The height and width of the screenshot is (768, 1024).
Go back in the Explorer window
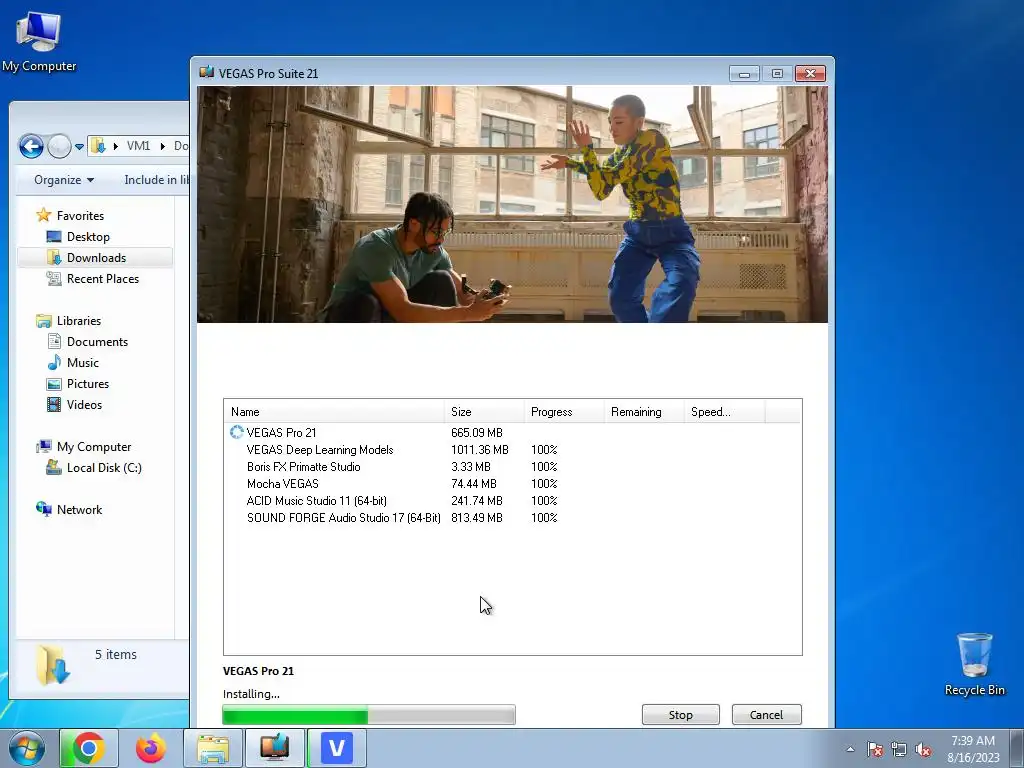31,146
